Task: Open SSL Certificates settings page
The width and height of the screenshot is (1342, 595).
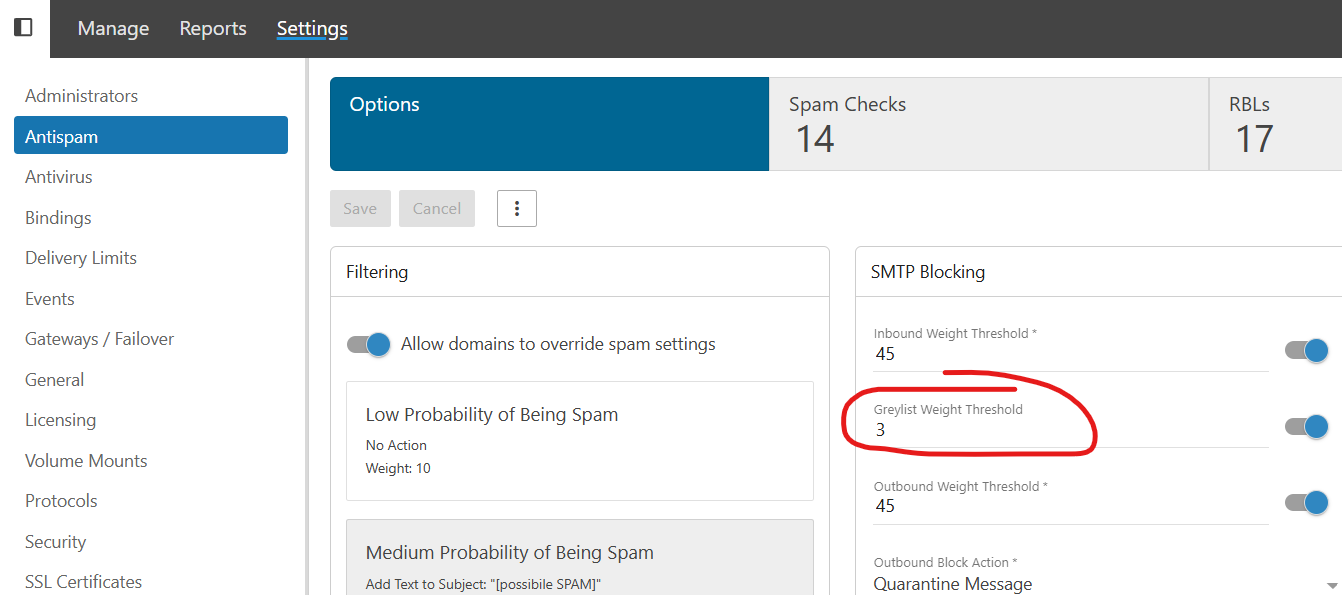Action: 83,582
